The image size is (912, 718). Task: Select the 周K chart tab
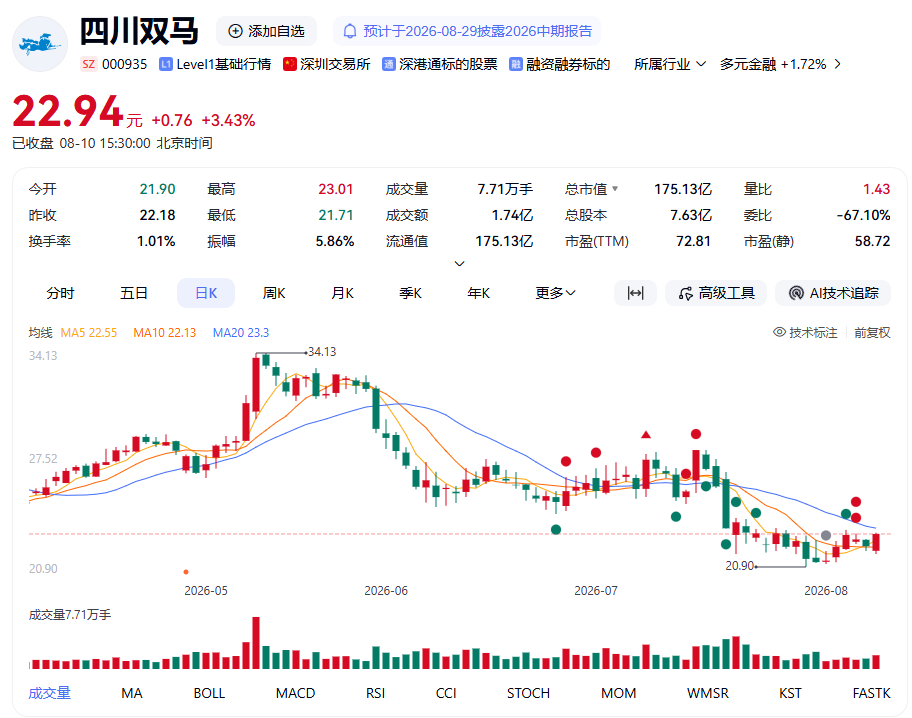click(x=274, y=293)
